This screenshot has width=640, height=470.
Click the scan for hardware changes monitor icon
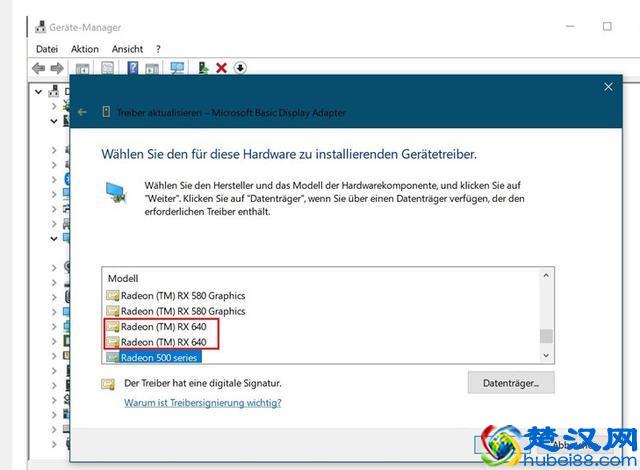click(x=177, y=68)
